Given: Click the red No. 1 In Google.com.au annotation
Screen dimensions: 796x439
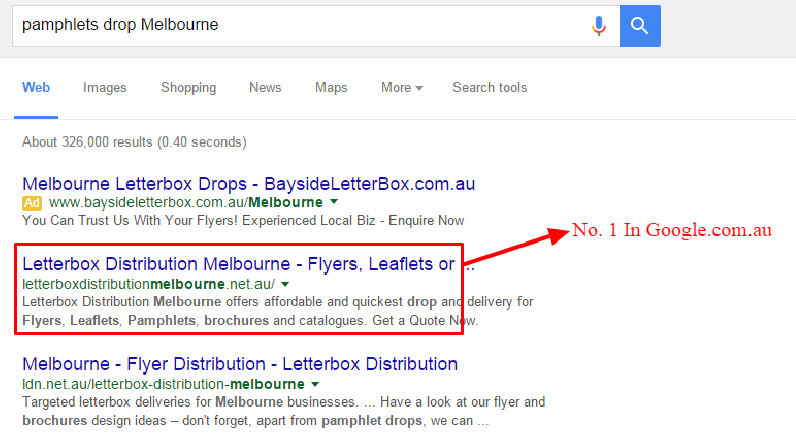Looking at the screenshot, I should pyautogui.click(x=672, y=231).
